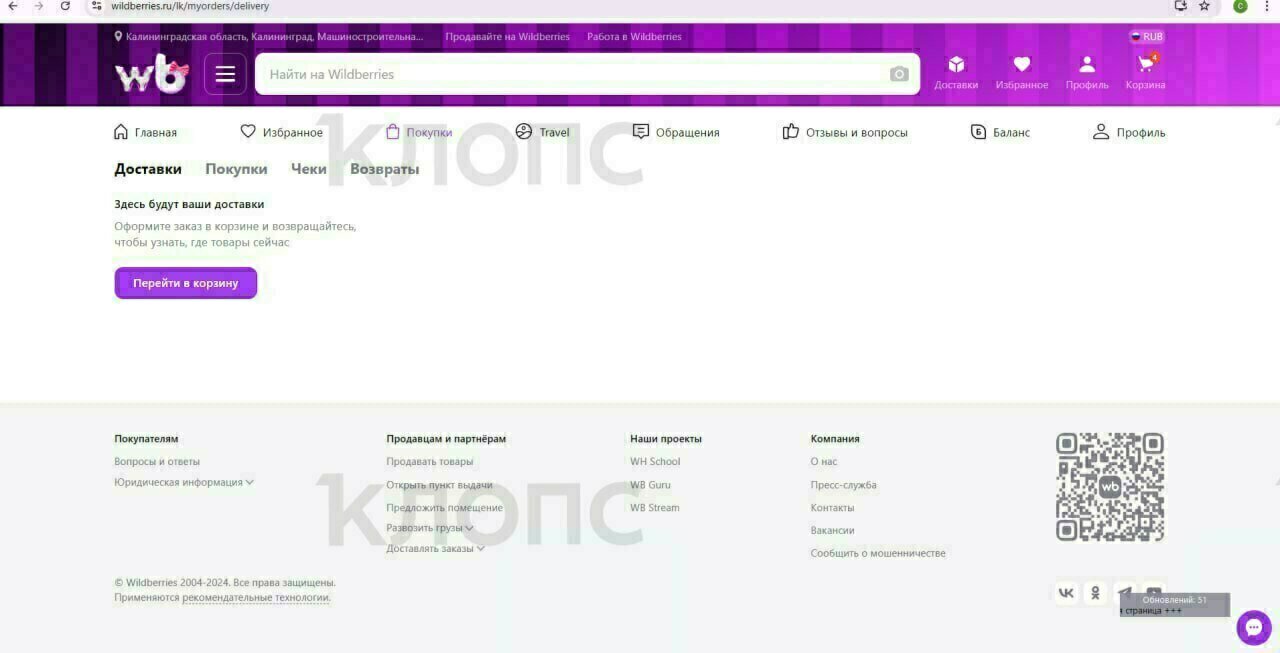Click the browser address bar URL
The height and width of the screenshot is (653, 1280).
pos(190,6)
